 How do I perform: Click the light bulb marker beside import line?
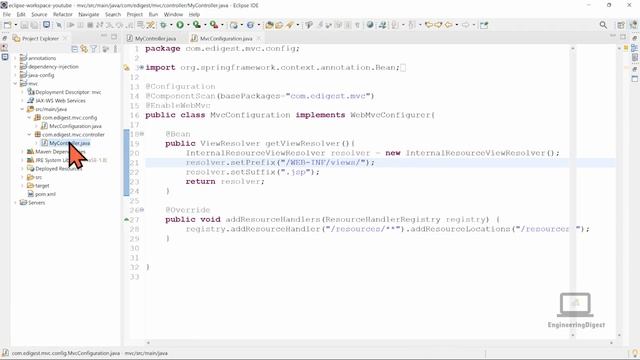[127, 68]
